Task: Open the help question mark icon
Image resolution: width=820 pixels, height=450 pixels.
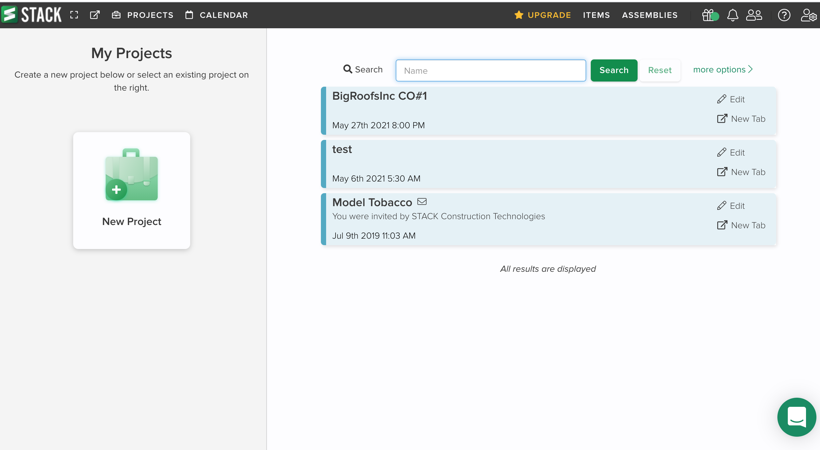Action: tap(784, 15)
